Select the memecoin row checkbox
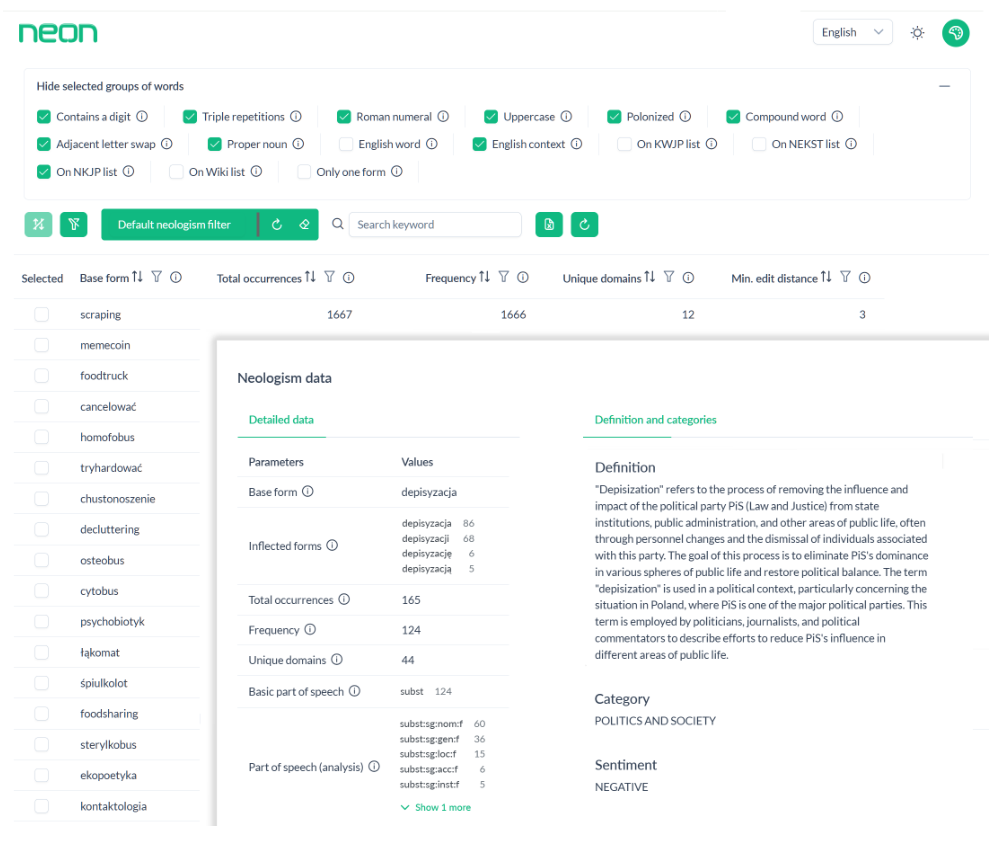This screenshot has width=1007, height=853. (41, 345)
